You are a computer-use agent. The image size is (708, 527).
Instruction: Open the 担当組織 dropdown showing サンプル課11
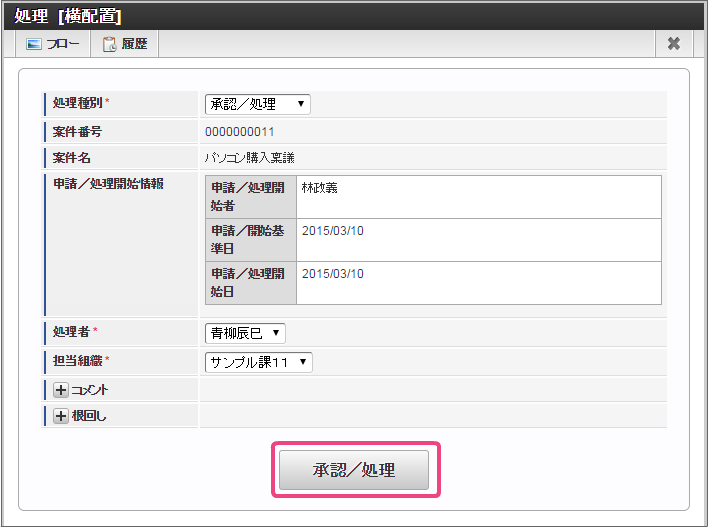258,362
